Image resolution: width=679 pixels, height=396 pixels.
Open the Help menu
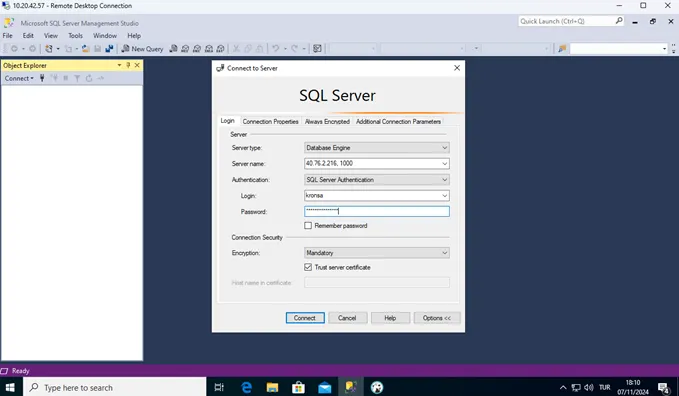pos(134,36)
